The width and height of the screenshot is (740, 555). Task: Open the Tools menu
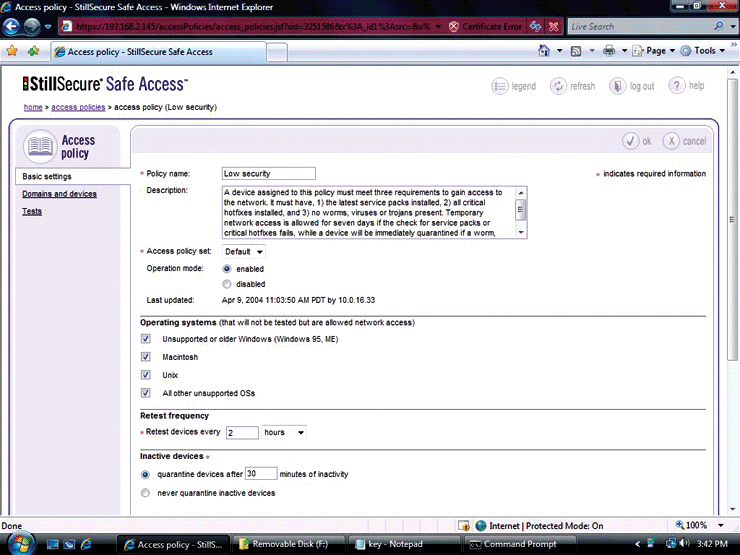pos(702,50)
